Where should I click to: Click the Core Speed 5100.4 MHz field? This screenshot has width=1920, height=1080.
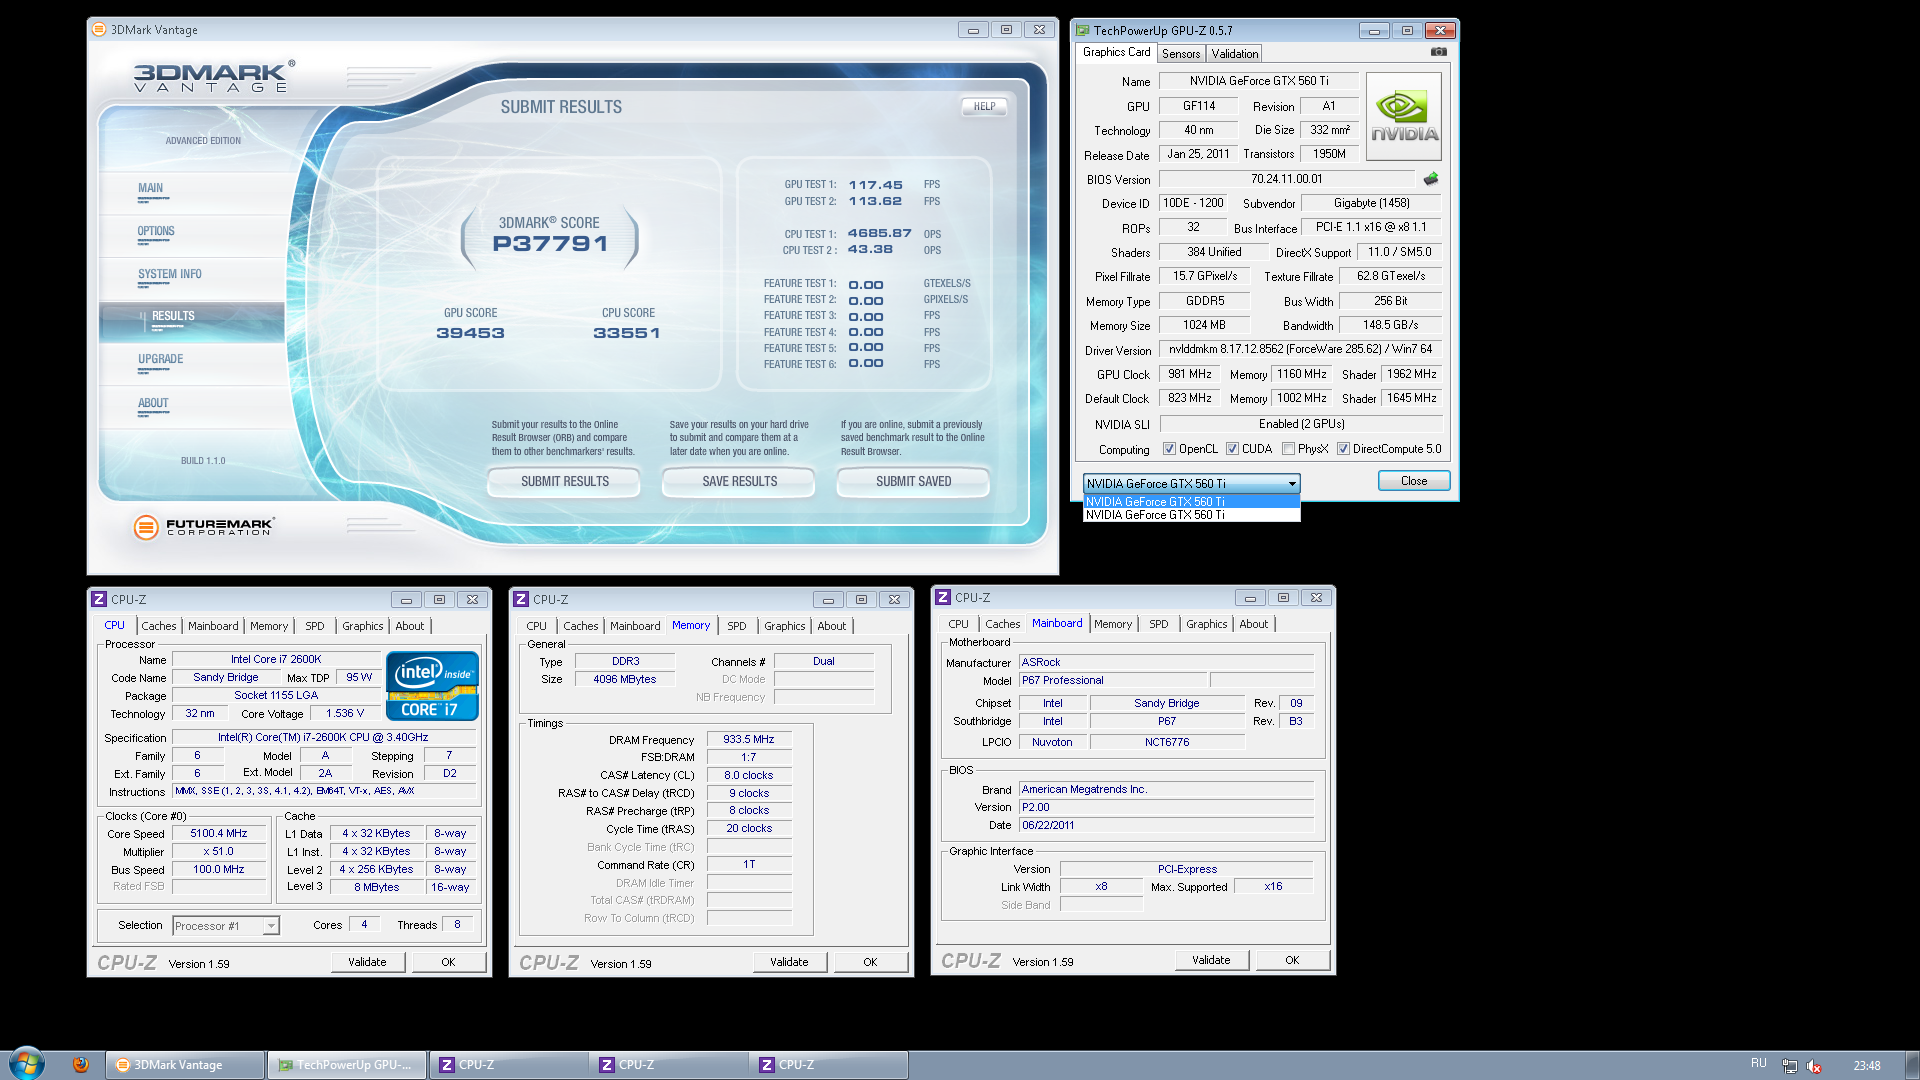(x=219, y=834)
